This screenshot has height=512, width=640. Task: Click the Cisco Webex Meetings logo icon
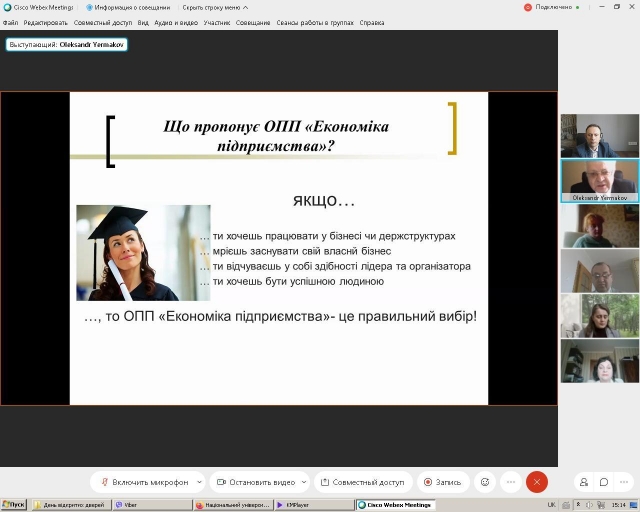[7, 7]
